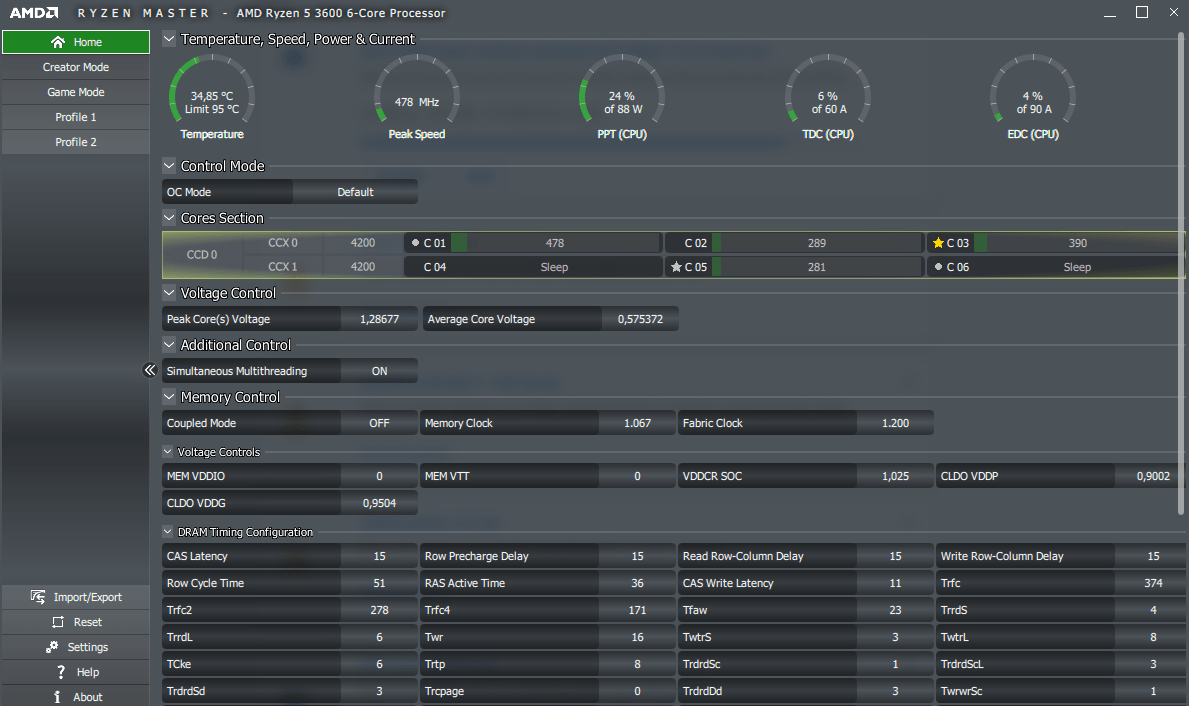Click the Twr value 16

[x=637, y=637]
